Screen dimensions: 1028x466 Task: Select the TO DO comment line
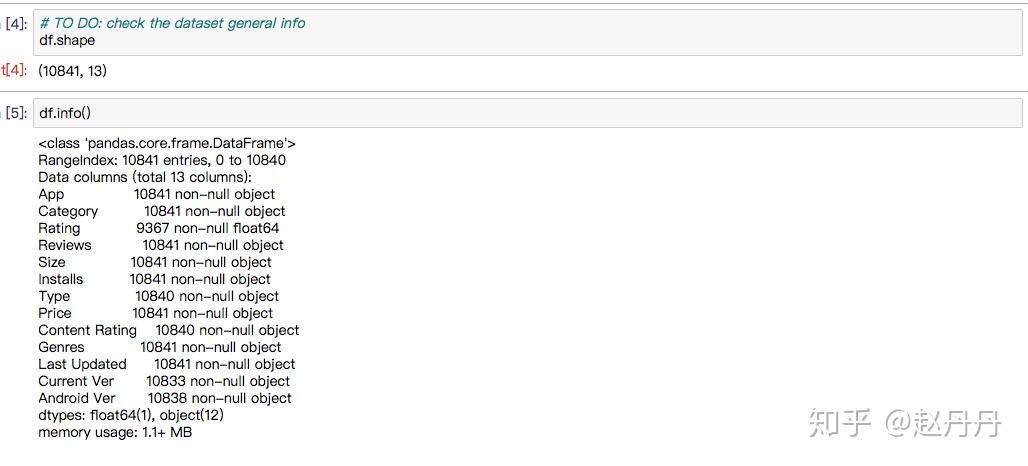click(172, 24)
